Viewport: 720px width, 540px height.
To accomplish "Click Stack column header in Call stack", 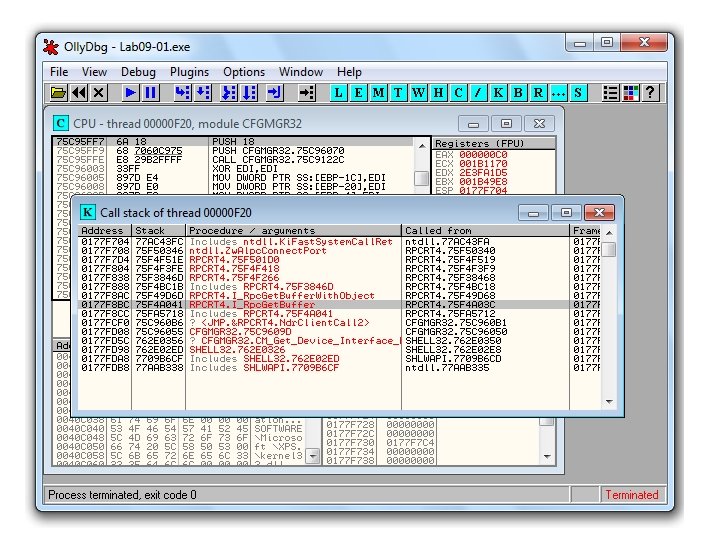I will [x=159, y=231].
